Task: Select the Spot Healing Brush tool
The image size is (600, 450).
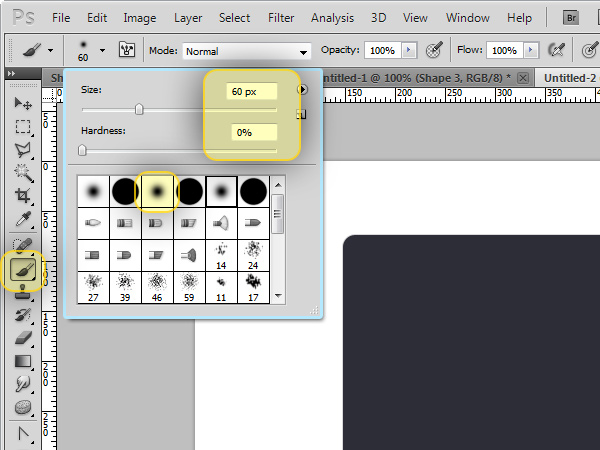Action: (x=23, y=245)
